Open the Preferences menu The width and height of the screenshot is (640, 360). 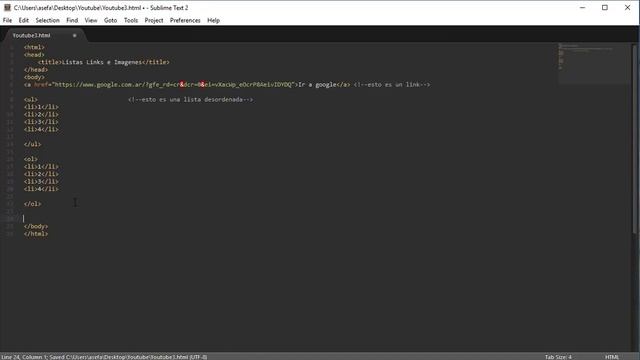pos(185,20)
